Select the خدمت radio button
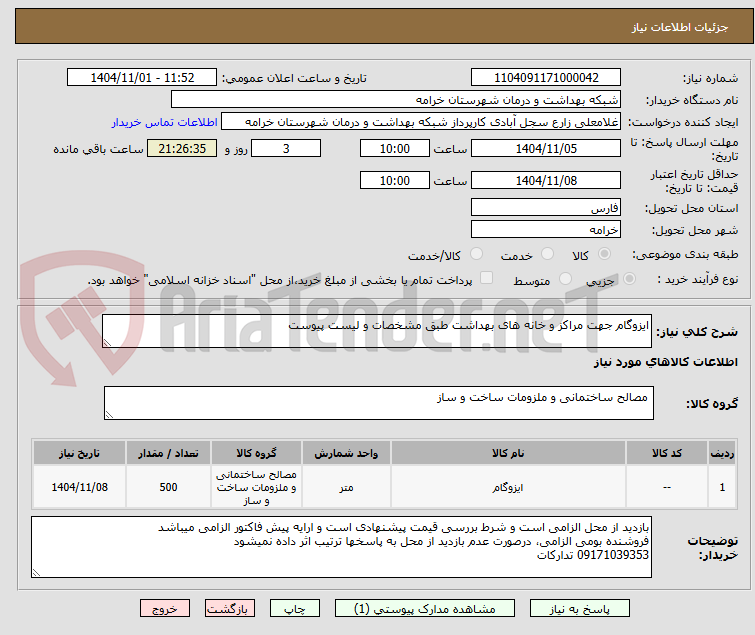Viewport: 755px width, 635px height. (x=547, y=254)
